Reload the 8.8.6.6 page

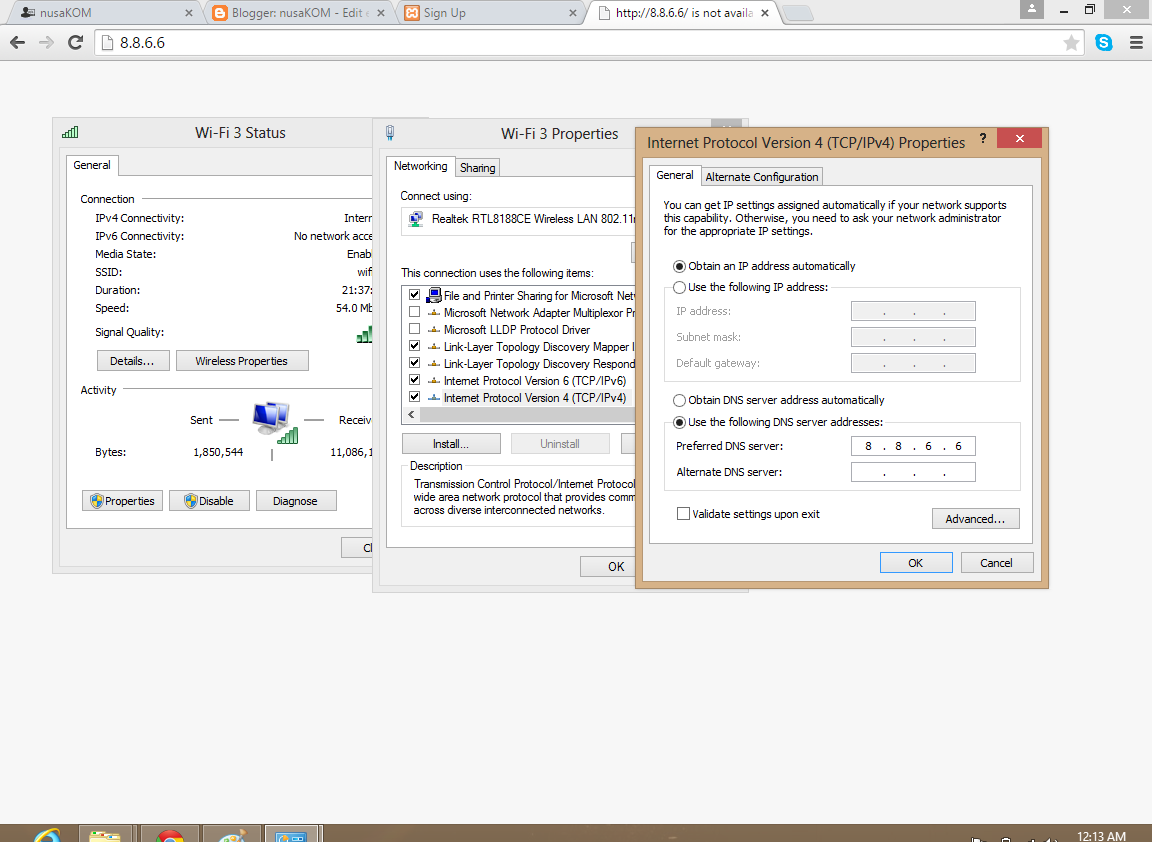pyautogui.click(x=75, y=43)
